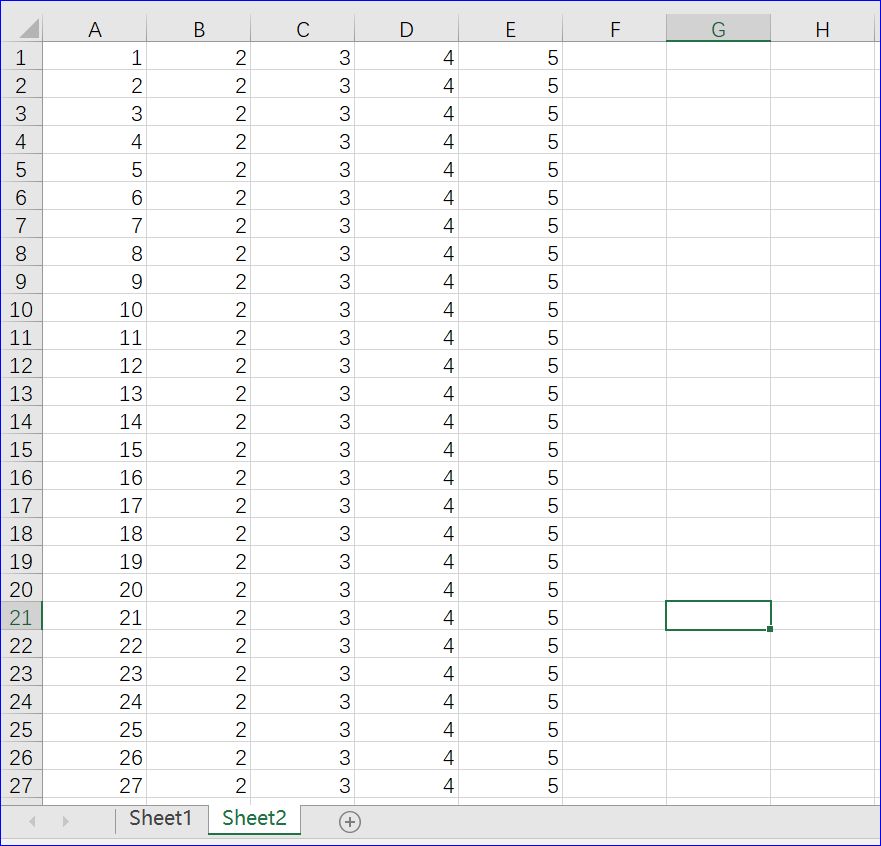Click empty cell F17
The image size is (881, 846).
pyautogui.click(x=614, y=504)
